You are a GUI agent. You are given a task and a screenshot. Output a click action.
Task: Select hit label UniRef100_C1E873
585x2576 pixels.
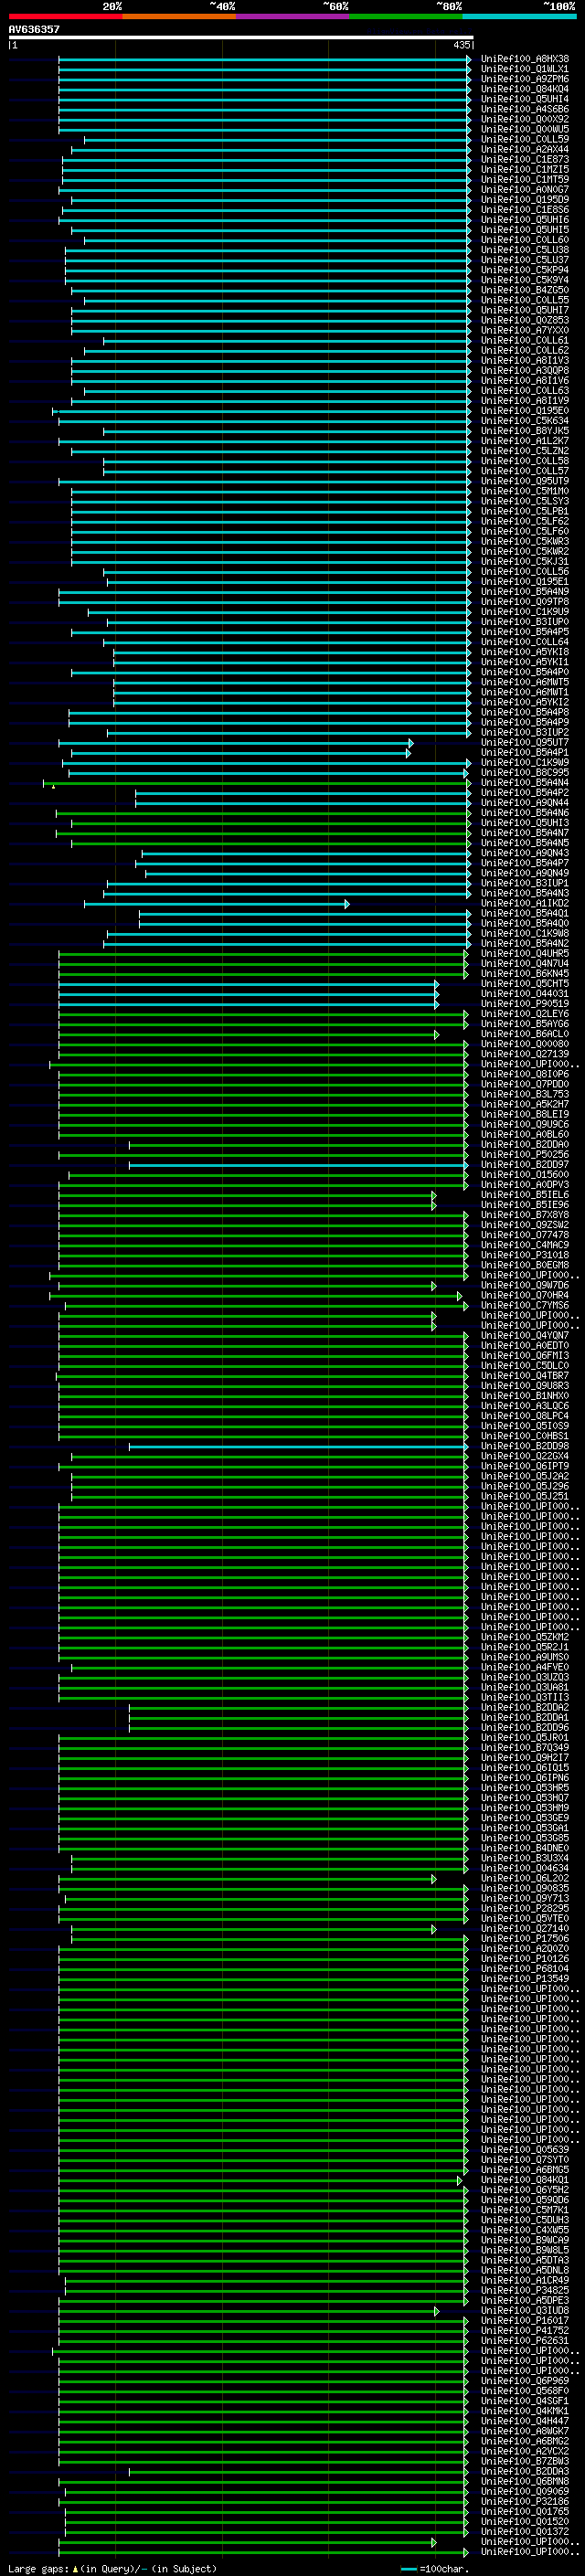pos(524,160)
